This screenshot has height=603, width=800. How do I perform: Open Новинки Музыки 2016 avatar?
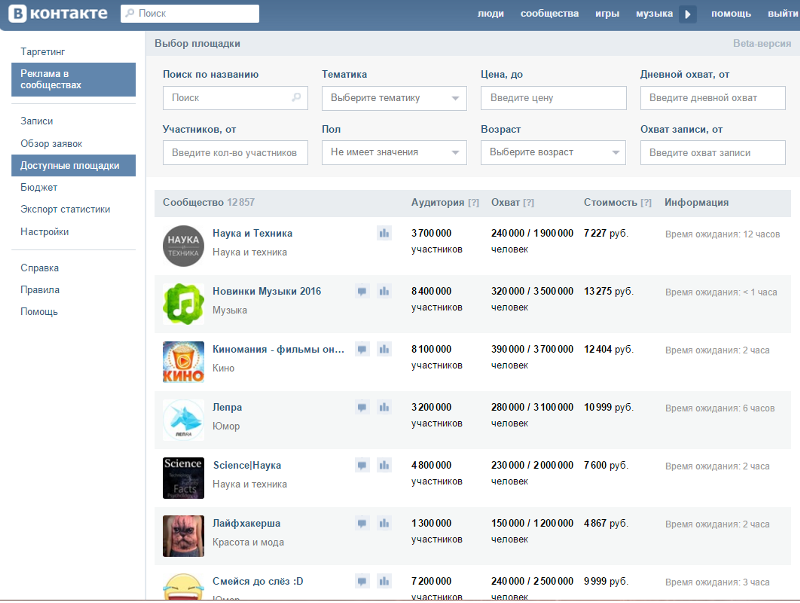(x=183, y=304)
